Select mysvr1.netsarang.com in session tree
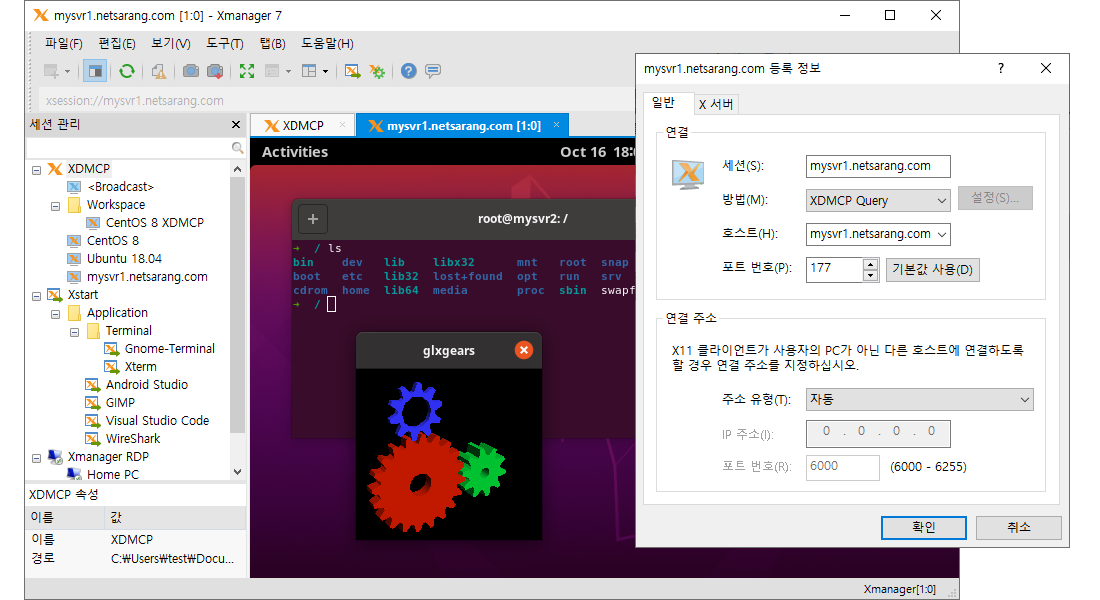The height and width of the screenshot is (600, 1100). (x=147, y=276)
